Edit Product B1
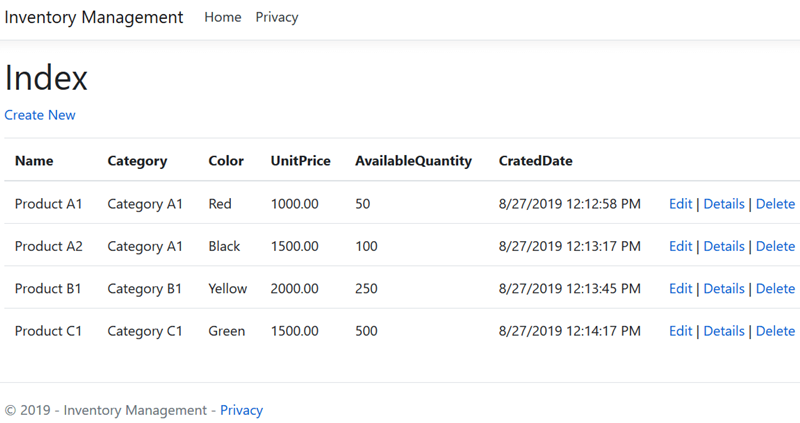 (x=680, y=289)
